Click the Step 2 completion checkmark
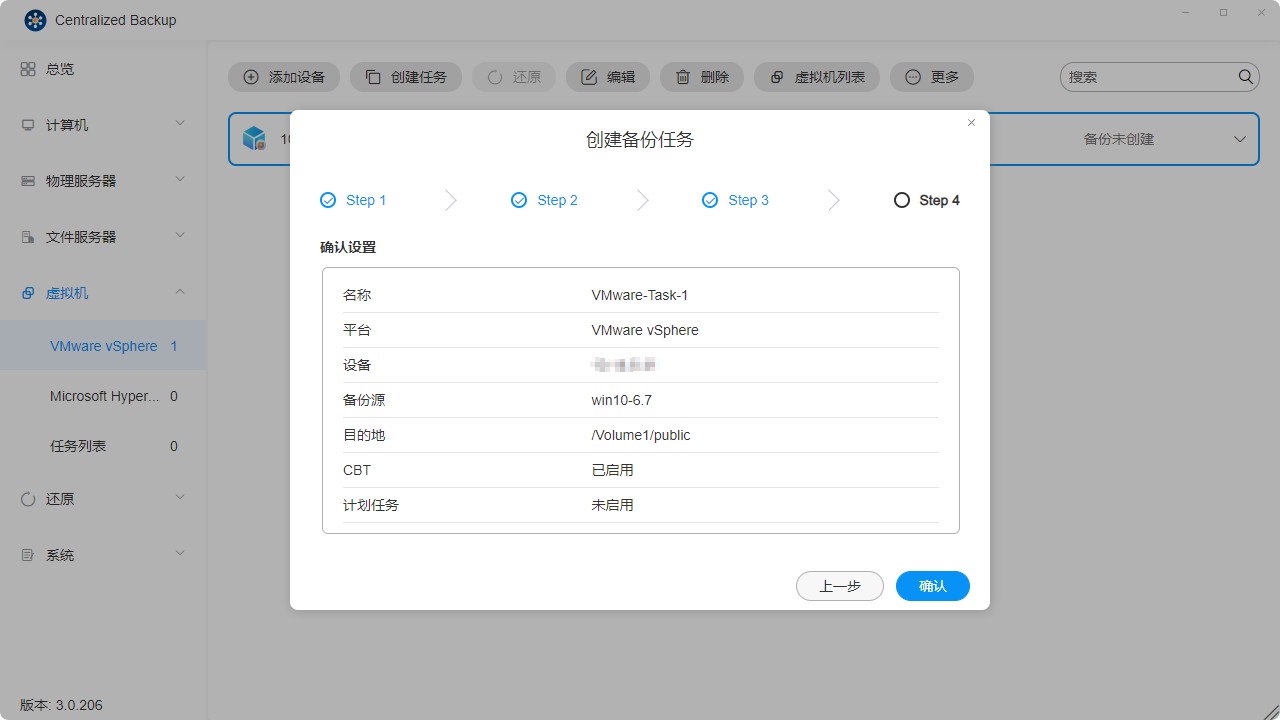Screen dimensions: 1280x720 tap(518, 200)
